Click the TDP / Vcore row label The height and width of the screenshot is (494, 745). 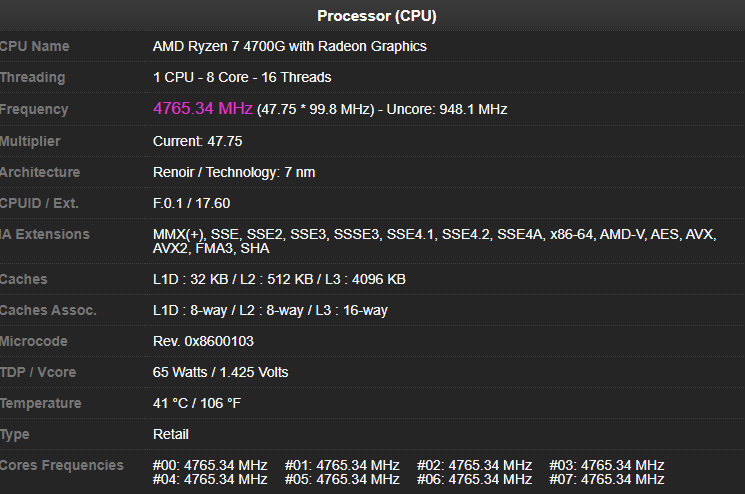pyautogui.click(x=38, y=372)
